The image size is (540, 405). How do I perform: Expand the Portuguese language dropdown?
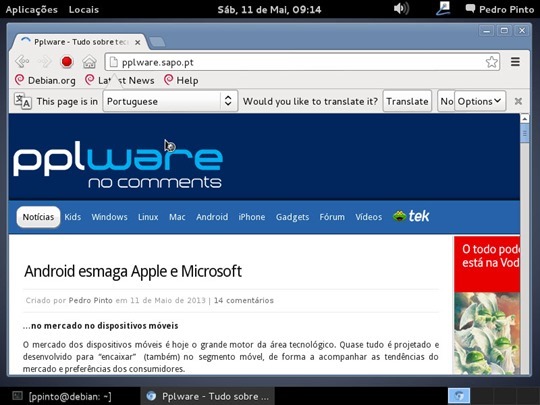170,101
